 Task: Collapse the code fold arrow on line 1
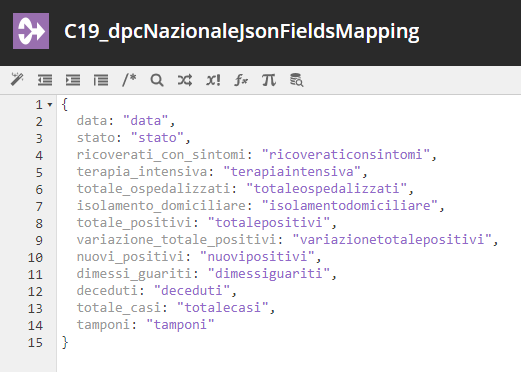tap(50, 105)
